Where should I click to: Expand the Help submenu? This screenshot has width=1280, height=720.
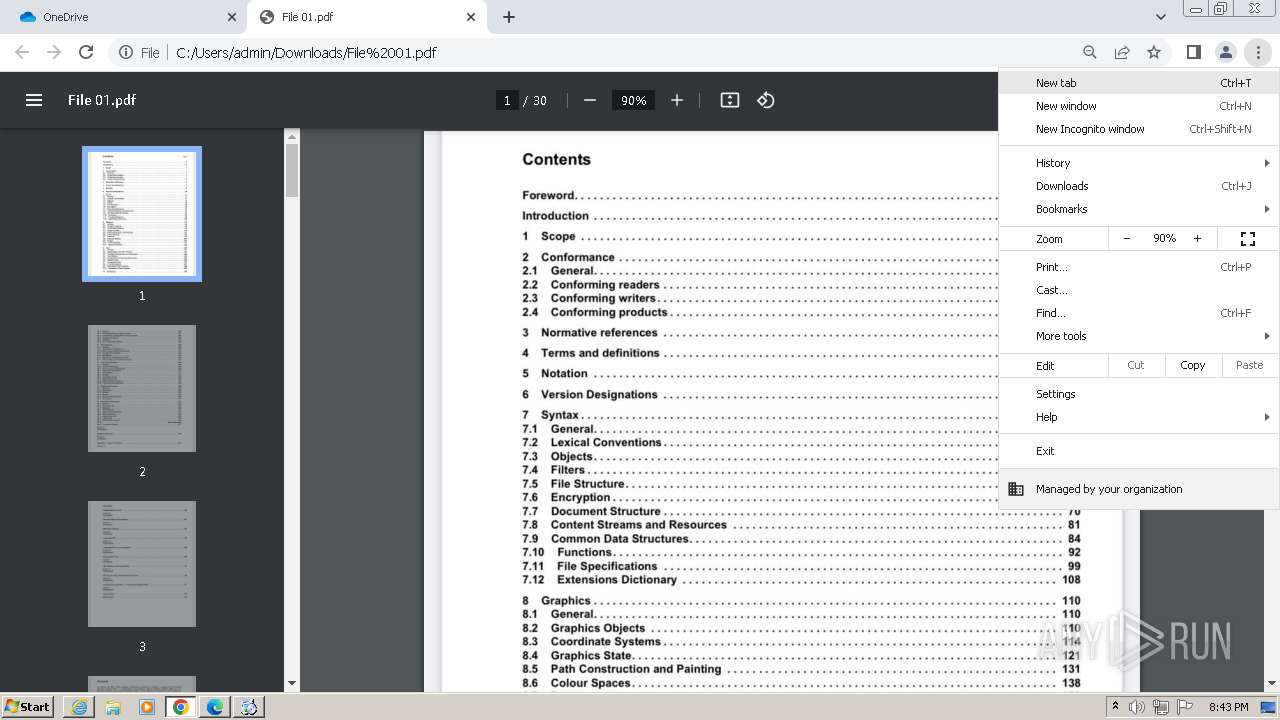click(x=1139, y=417)
